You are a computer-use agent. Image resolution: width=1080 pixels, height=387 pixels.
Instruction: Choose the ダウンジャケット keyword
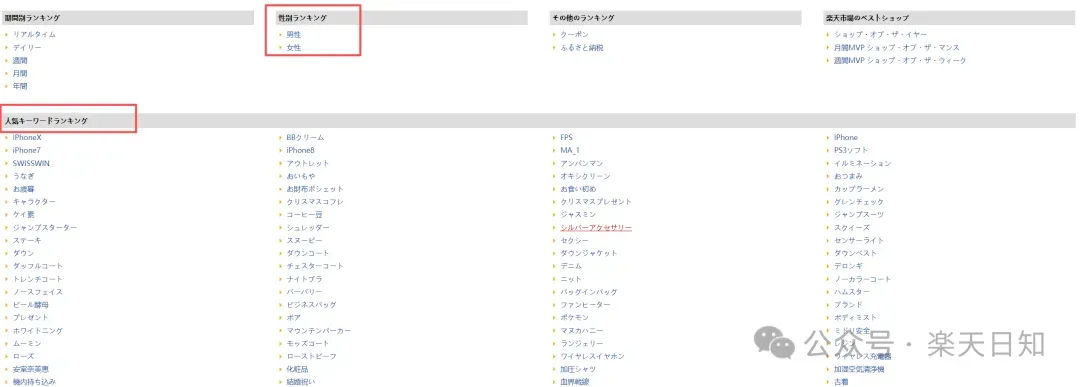[589, 253]
